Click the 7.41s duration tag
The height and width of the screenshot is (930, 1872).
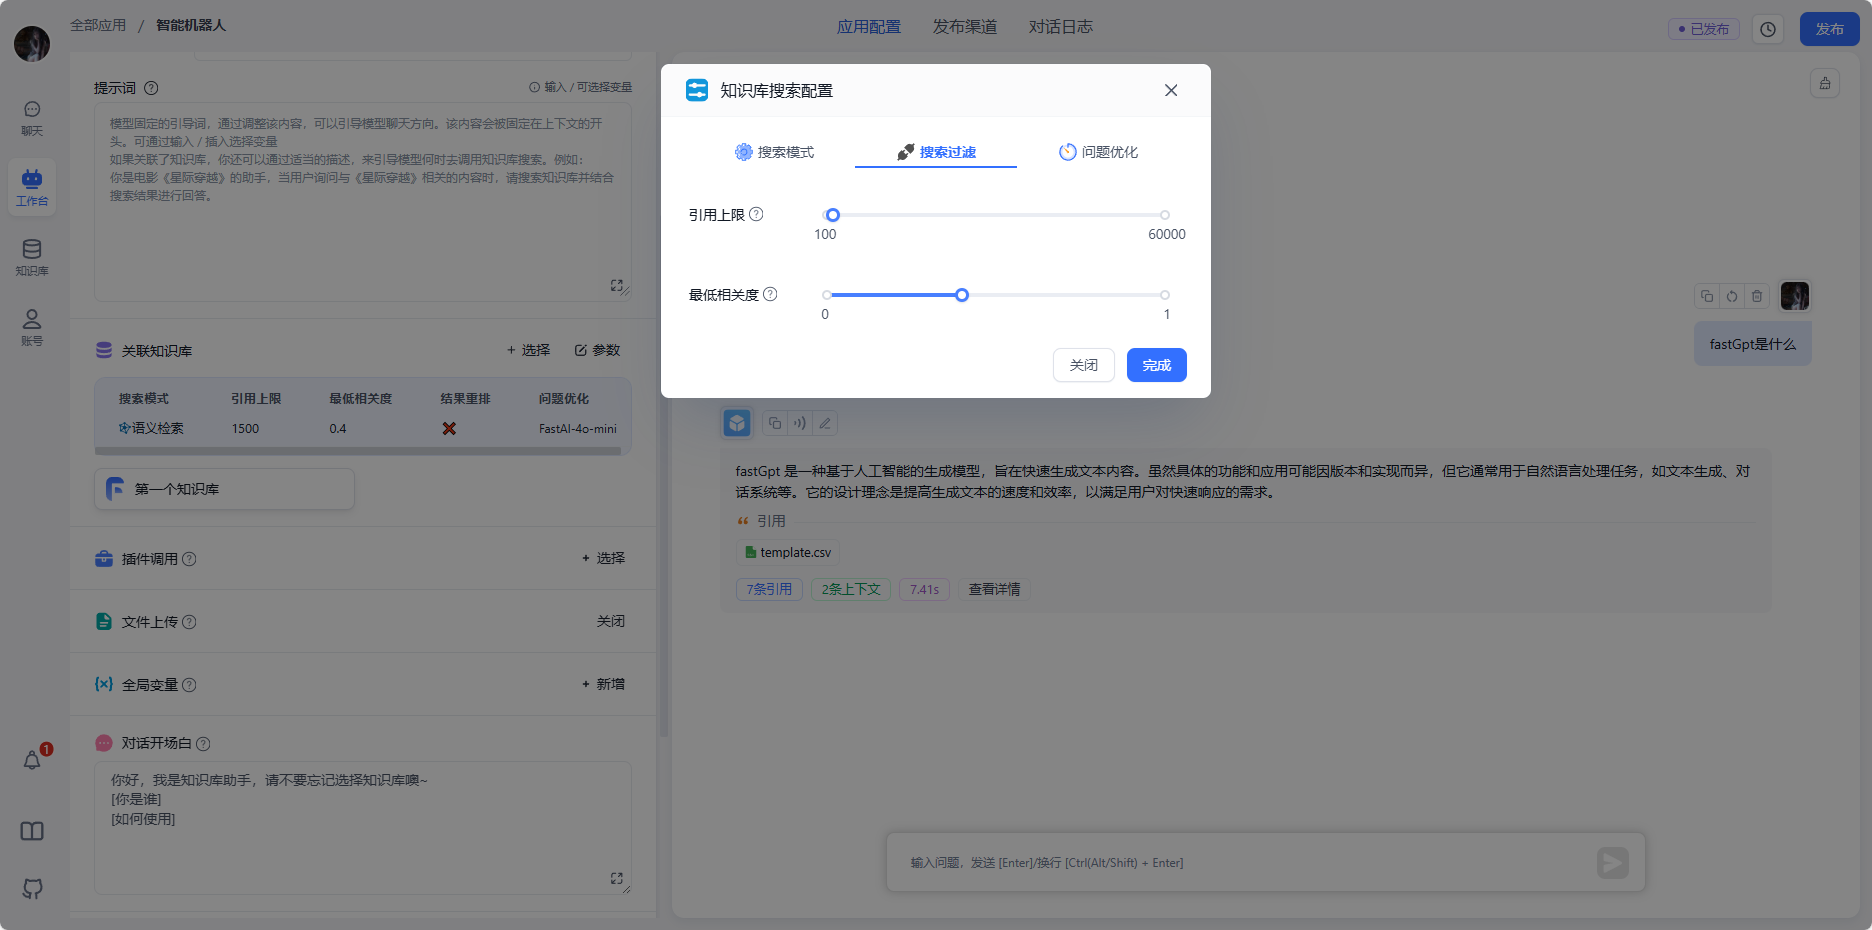click(924, 589)
